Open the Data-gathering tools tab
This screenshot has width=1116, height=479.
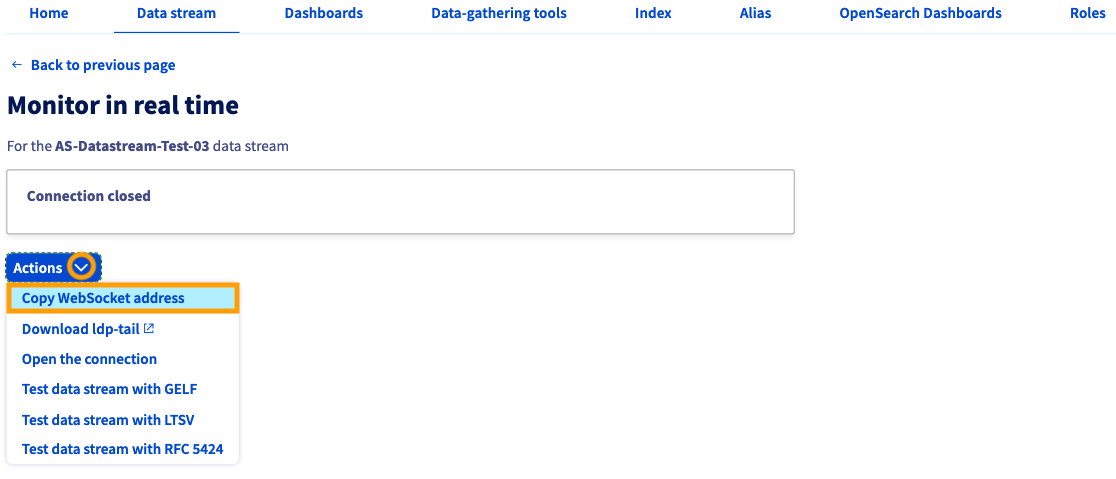(499, 14)
